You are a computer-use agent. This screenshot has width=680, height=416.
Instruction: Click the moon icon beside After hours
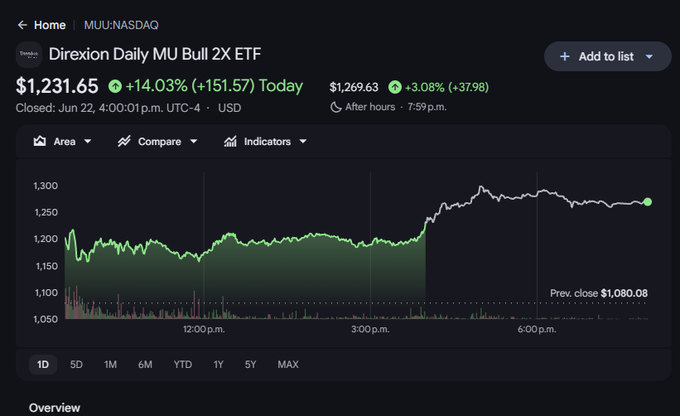(336, 107)
